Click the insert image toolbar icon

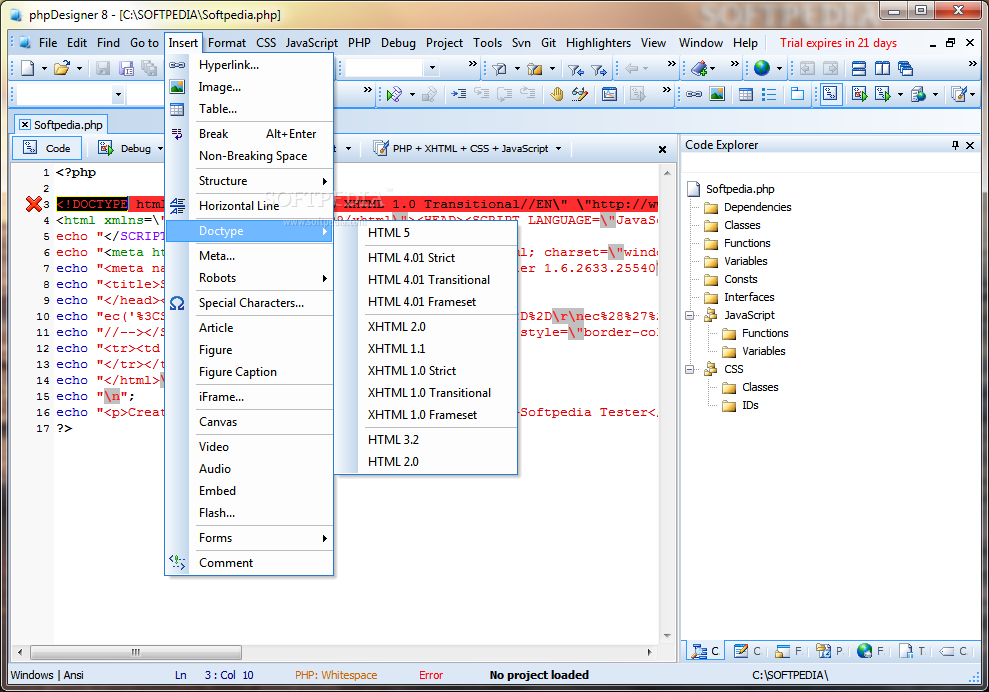[x=717, y=95]
